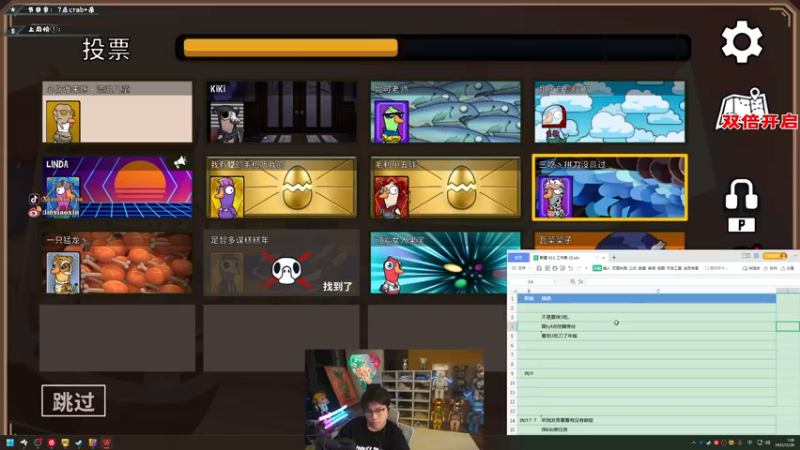Screen dimensions: 800x450
Task: Click the window layout icon left of WPS login
Action: (x=746, y=256)
